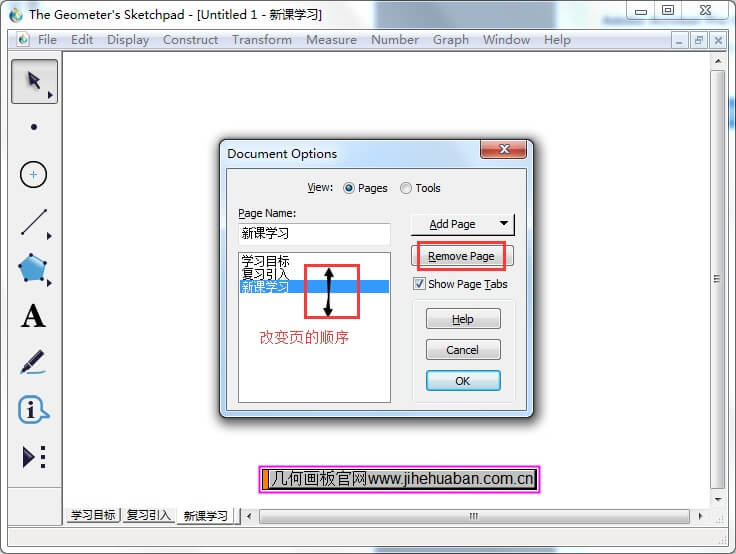Click horizontal scrollbar right arrow

pyautogui.click(x=700, y=516)
